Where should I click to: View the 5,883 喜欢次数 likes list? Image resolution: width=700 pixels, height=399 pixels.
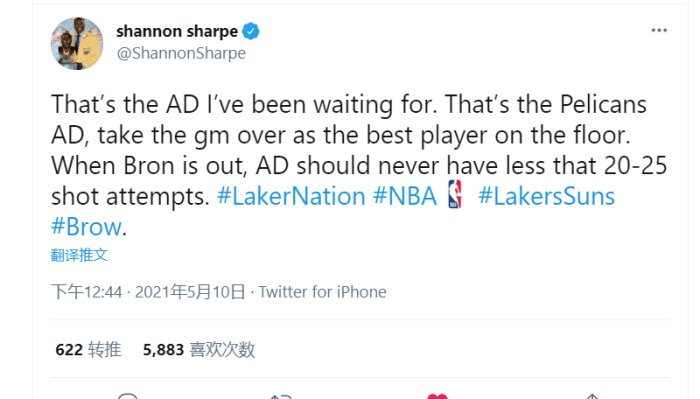(199, 349)
